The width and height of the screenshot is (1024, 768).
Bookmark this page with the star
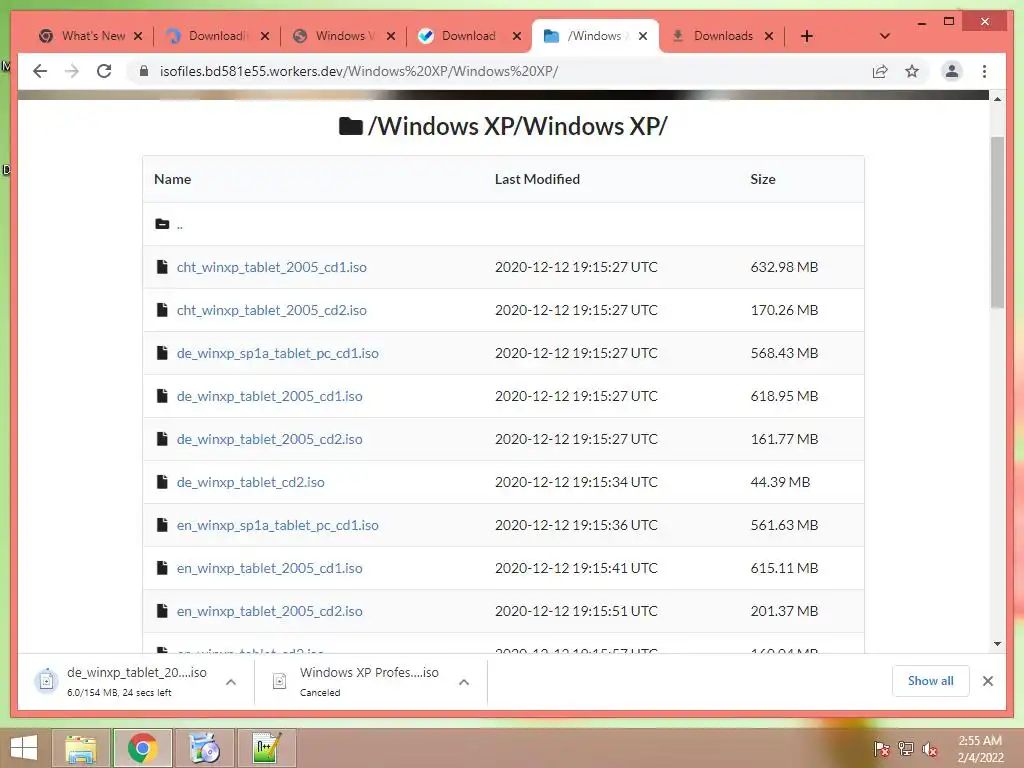point(912,71)
